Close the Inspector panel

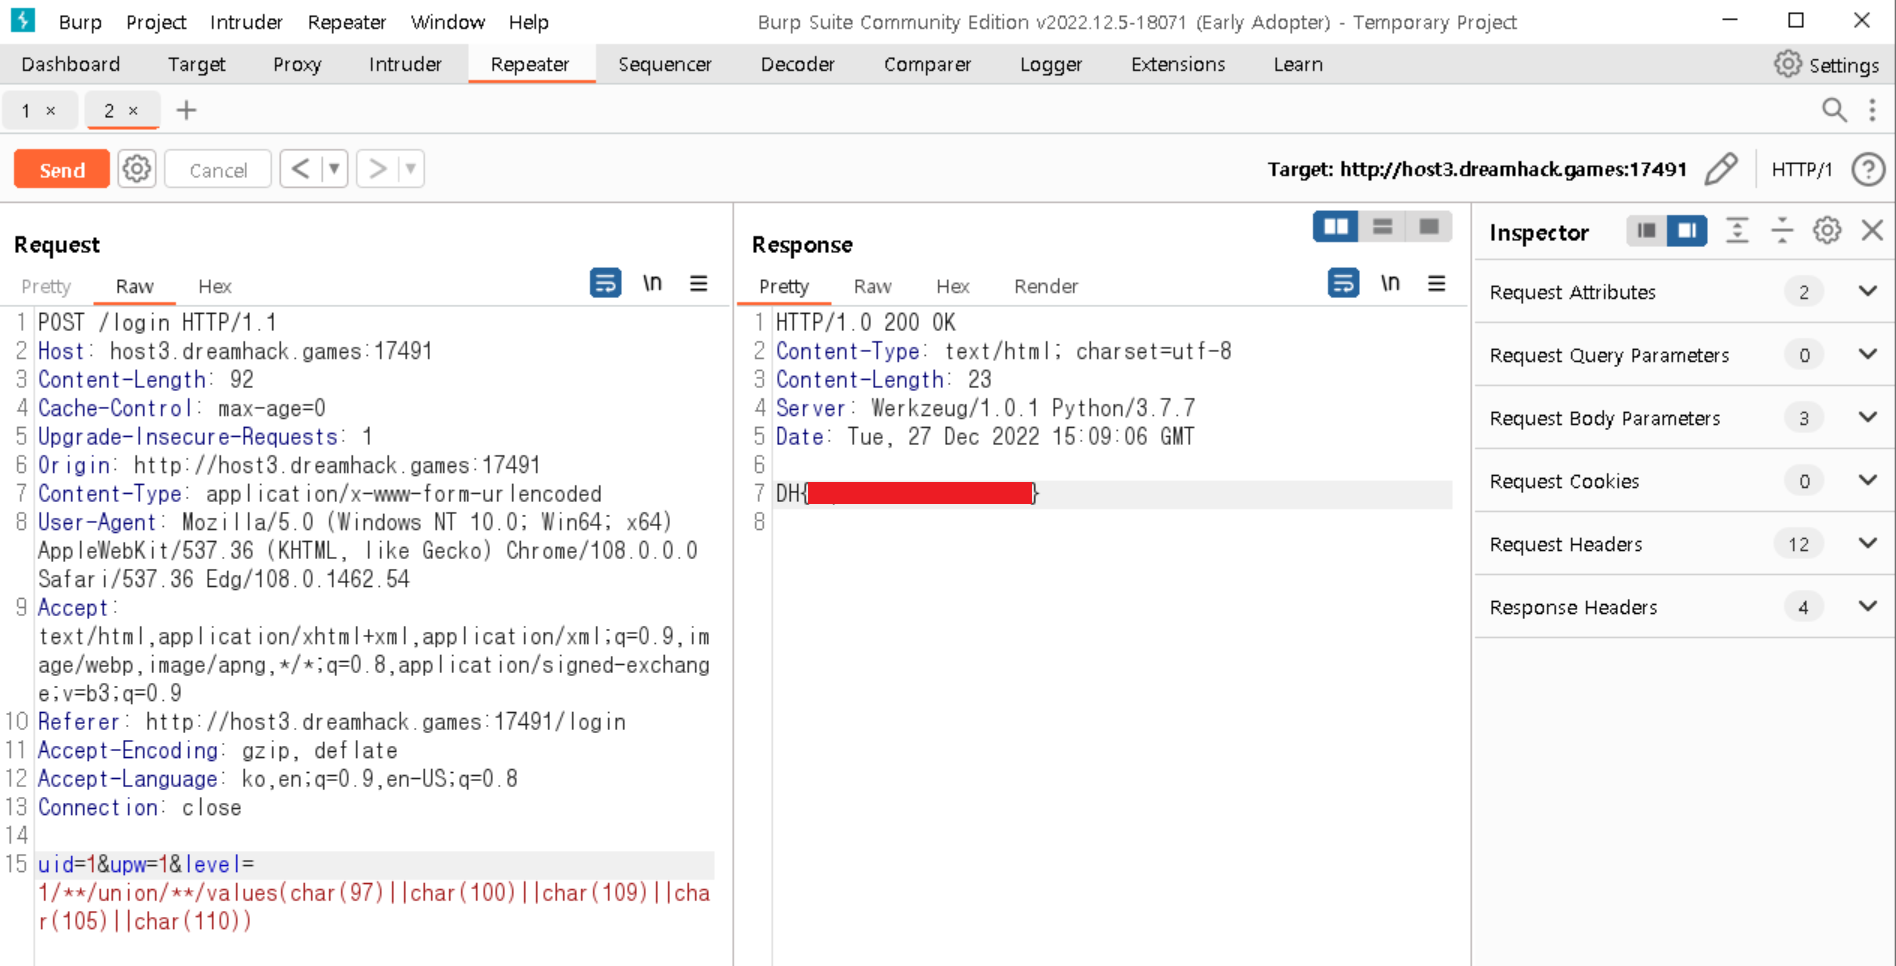1872,231
